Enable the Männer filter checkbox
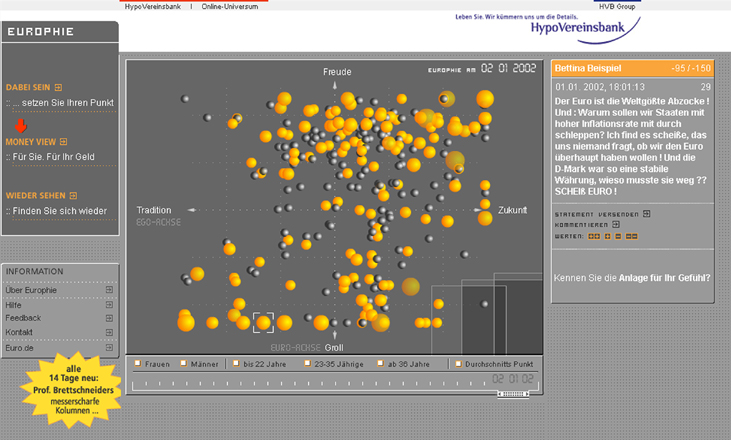The width and height of the screenshot is (731, 440). point(184,363)
